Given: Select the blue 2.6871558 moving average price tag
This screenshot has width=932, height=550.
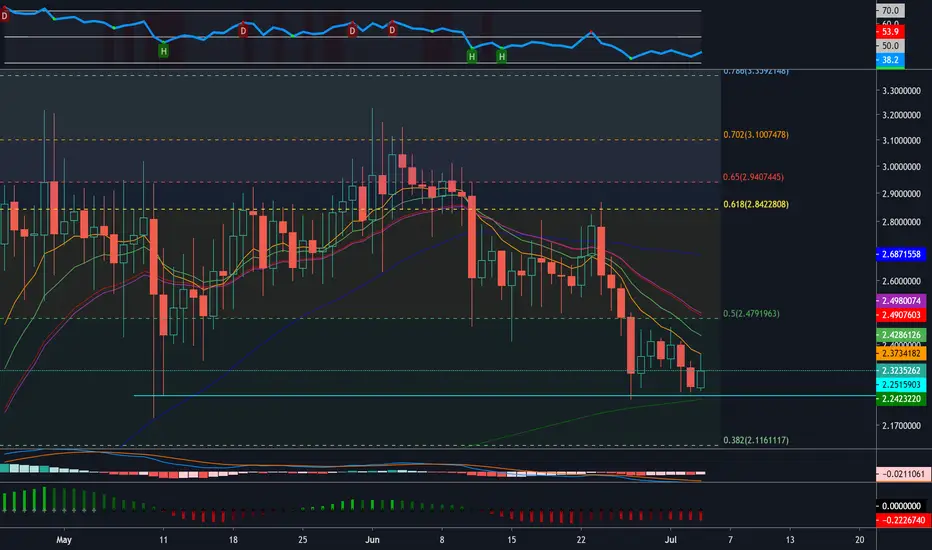Looking at the screenshot, I should 900,254.
